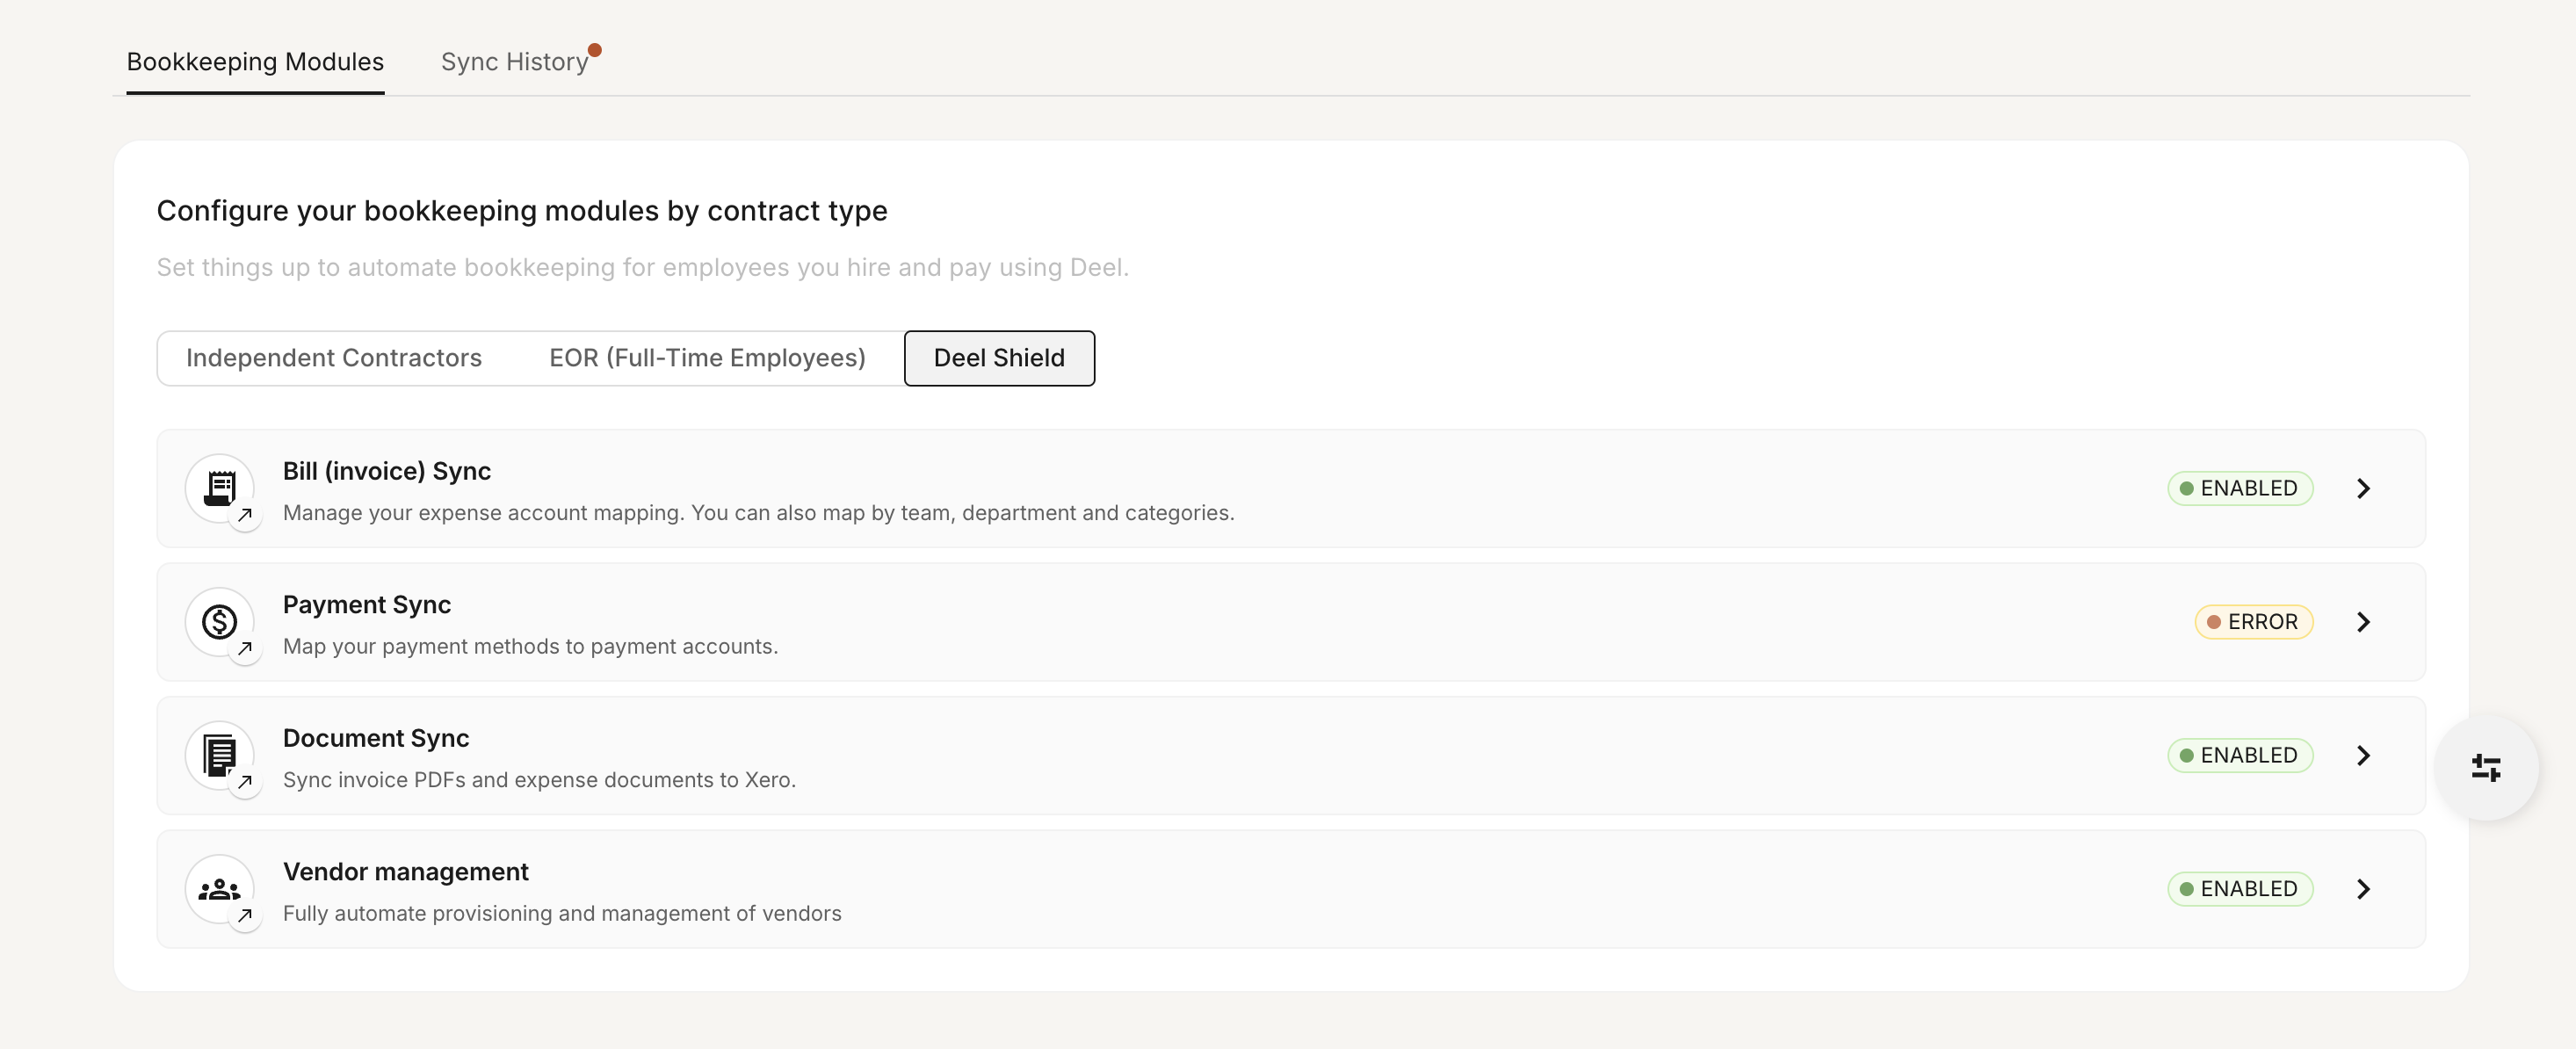The image size is (2576, 1049).
Task: Click the Bill (invoice) Sync receipt icon
Action: point(219,488)
